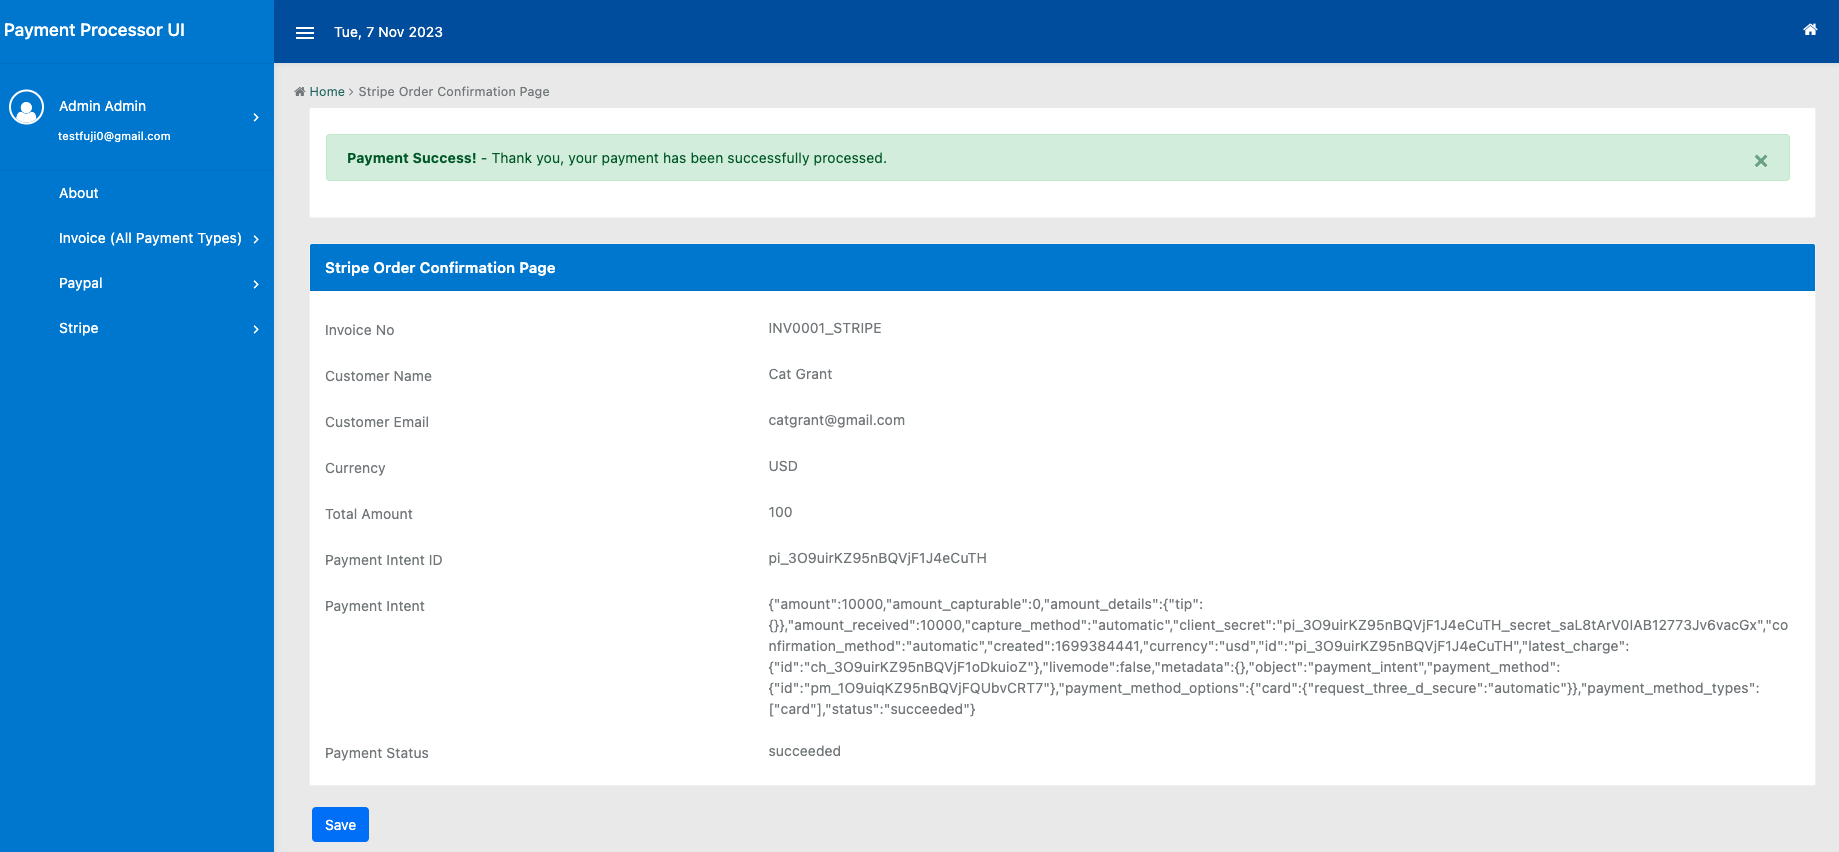Select the Stripe sidebar item
Screen dimensions: 1839x852
[79, 328]
